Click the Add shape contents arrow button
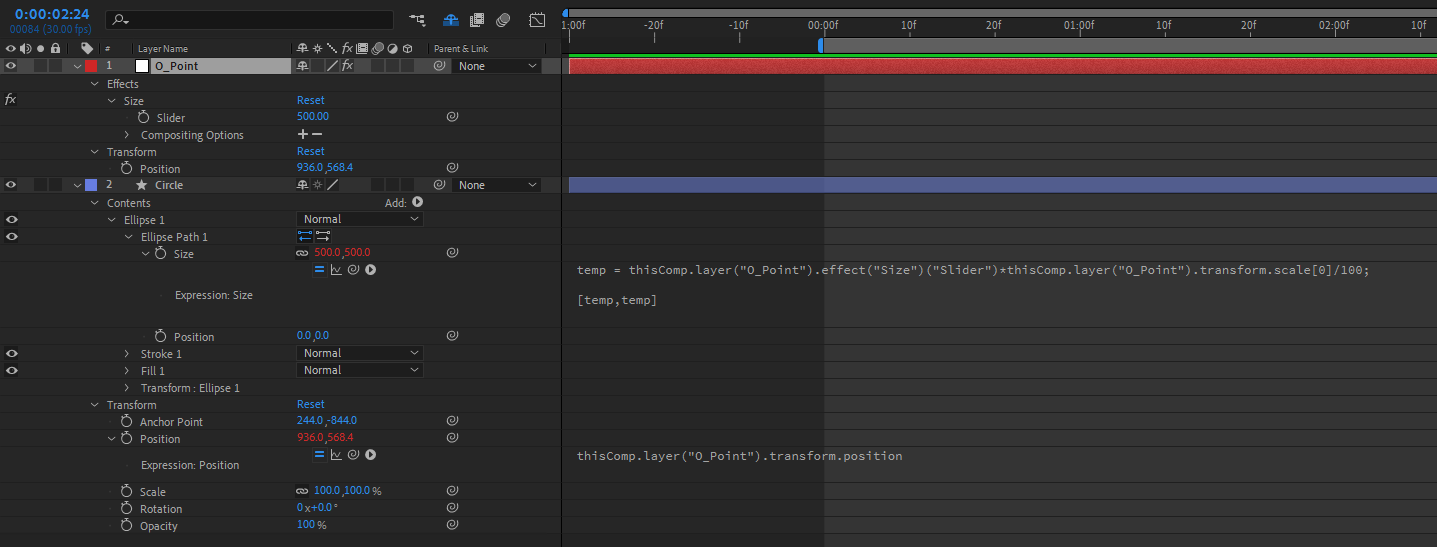 point(418,202)
